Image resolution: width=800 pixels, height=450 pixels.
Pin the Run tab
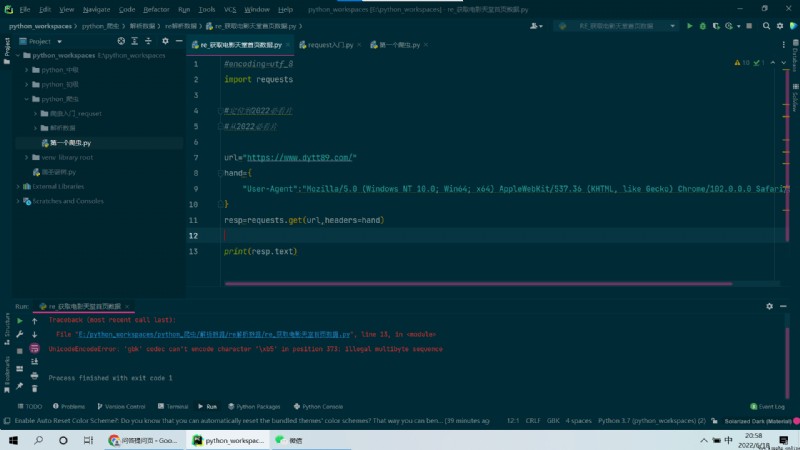pyautogui.click(x=19, y=386)
